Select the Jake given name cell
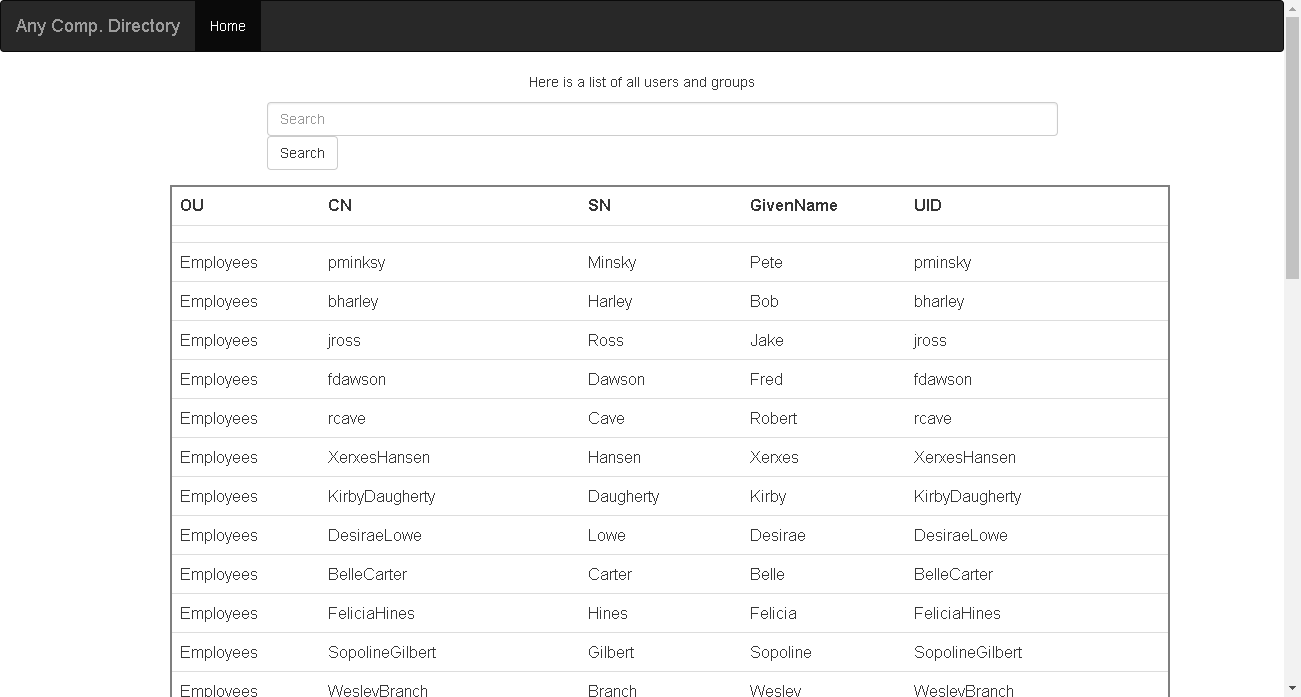Screen dimensions: 1301x697 [767, 340]
